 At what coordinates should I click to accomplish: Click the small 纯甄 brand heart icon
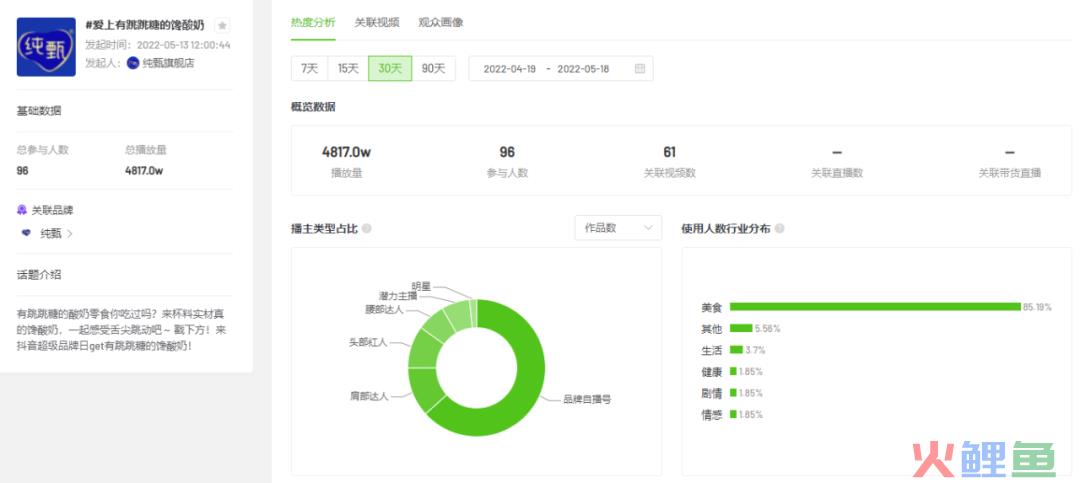(26, 234)
